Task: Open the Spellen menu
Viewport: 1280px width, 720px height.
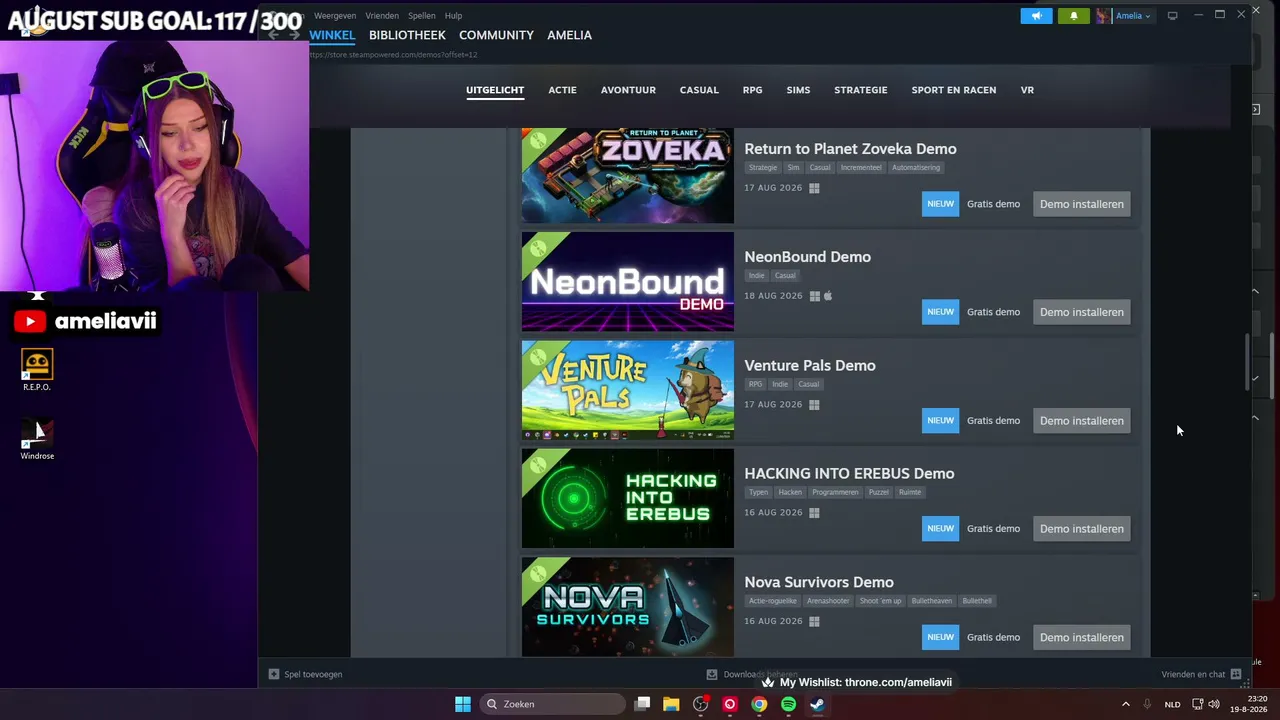Action: pos(421,16)
